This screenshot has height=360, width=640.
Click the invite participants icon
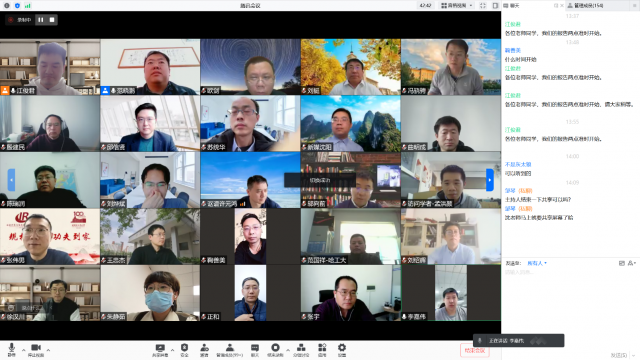pos(204,348)
